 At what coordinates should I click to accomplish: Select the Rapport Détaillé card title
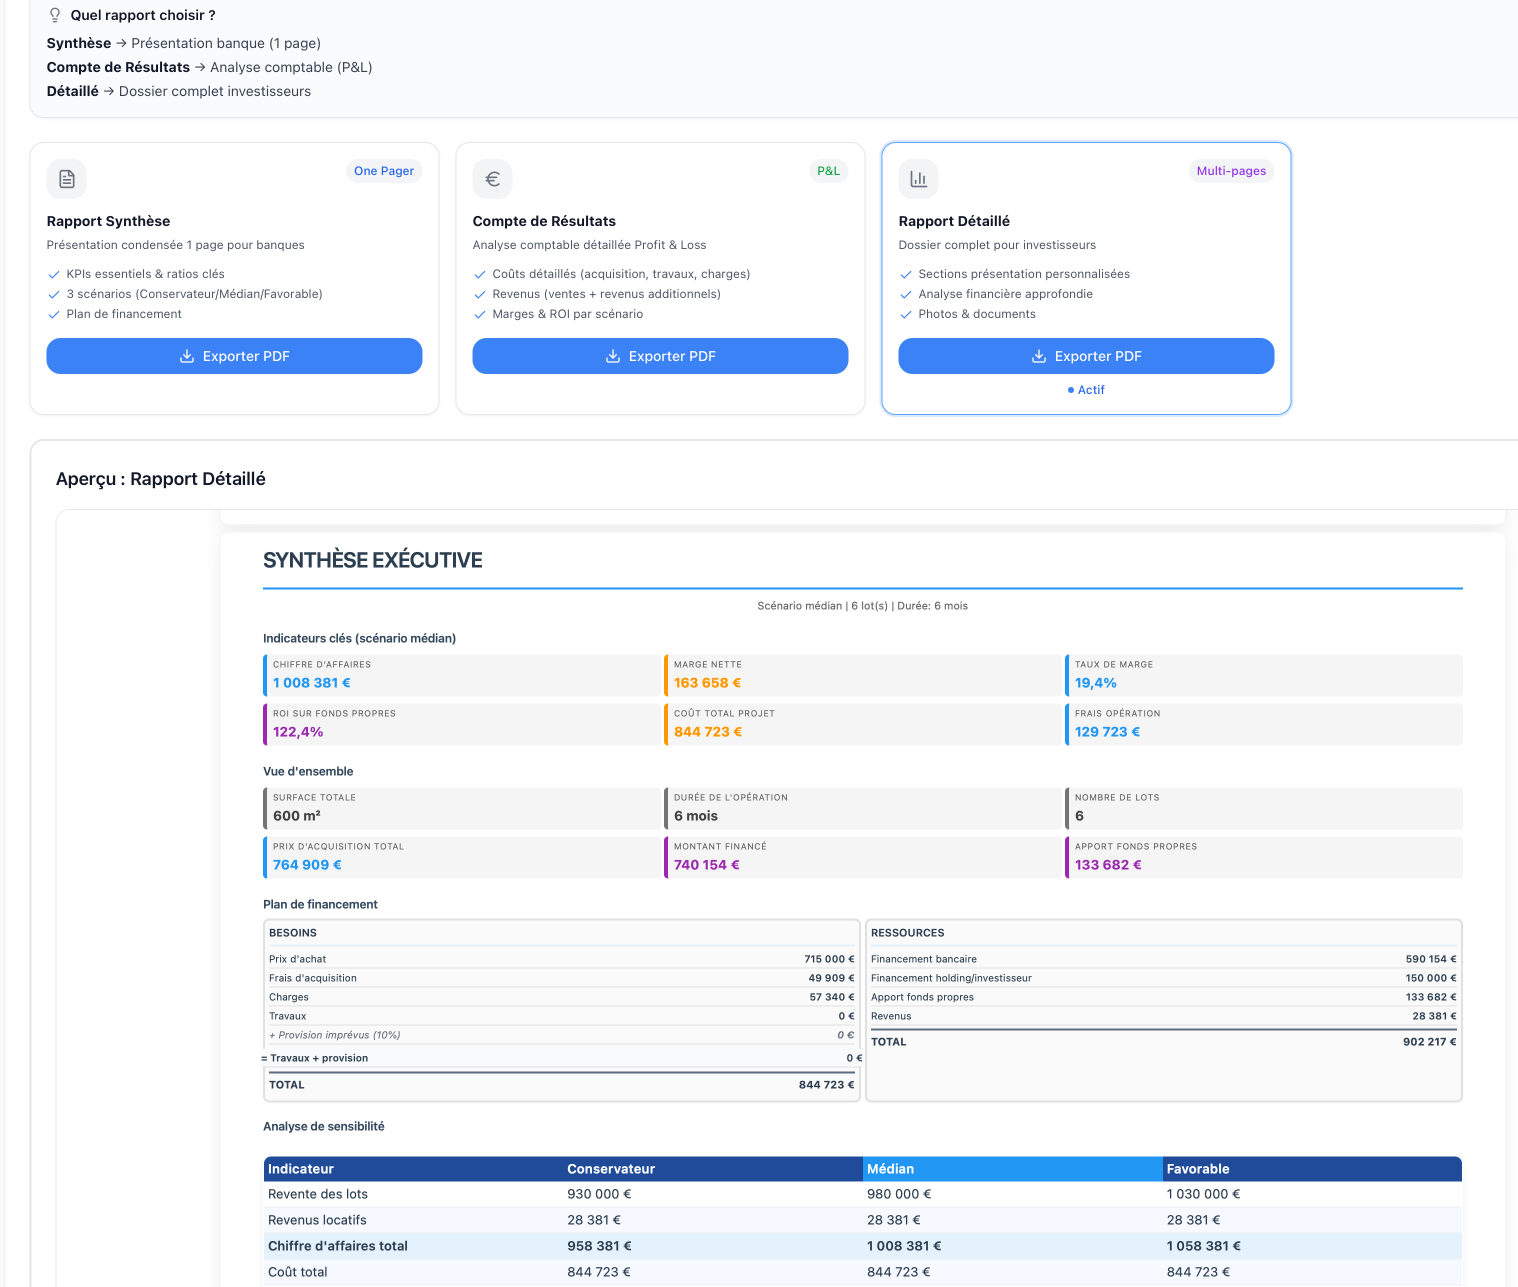coord(954,221)
